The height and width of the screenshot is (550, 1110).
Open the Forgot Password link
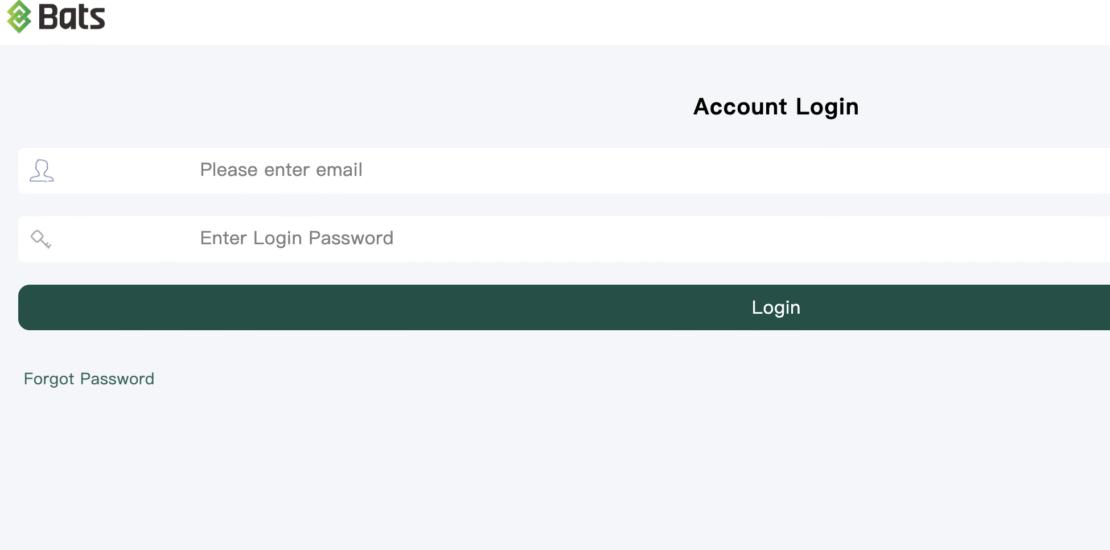[x=89, y=379]
